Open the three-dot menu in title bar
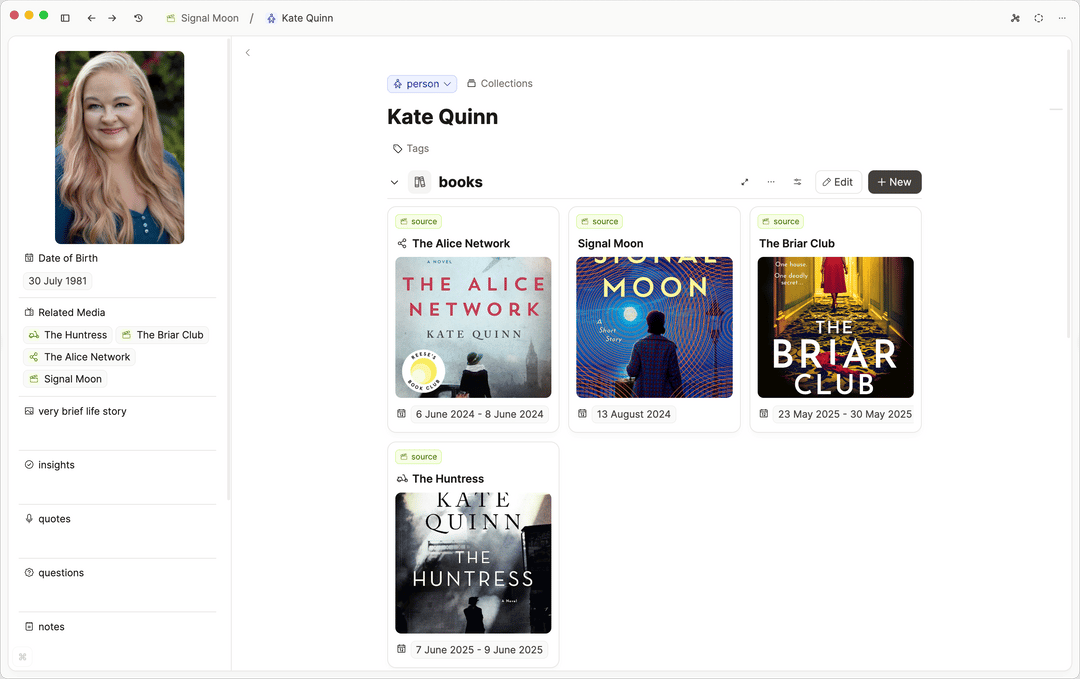 point(1062,18)
